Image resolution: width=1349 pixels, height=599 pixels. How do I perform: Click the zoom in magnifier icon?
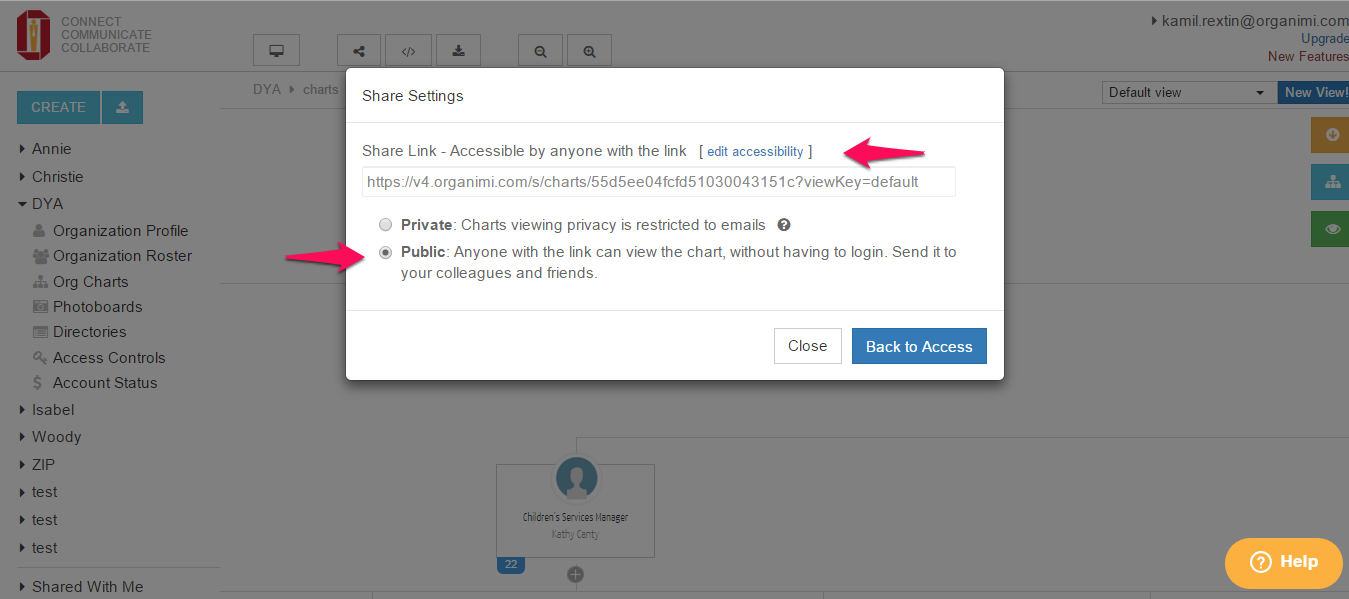click(x=590, y=51)
